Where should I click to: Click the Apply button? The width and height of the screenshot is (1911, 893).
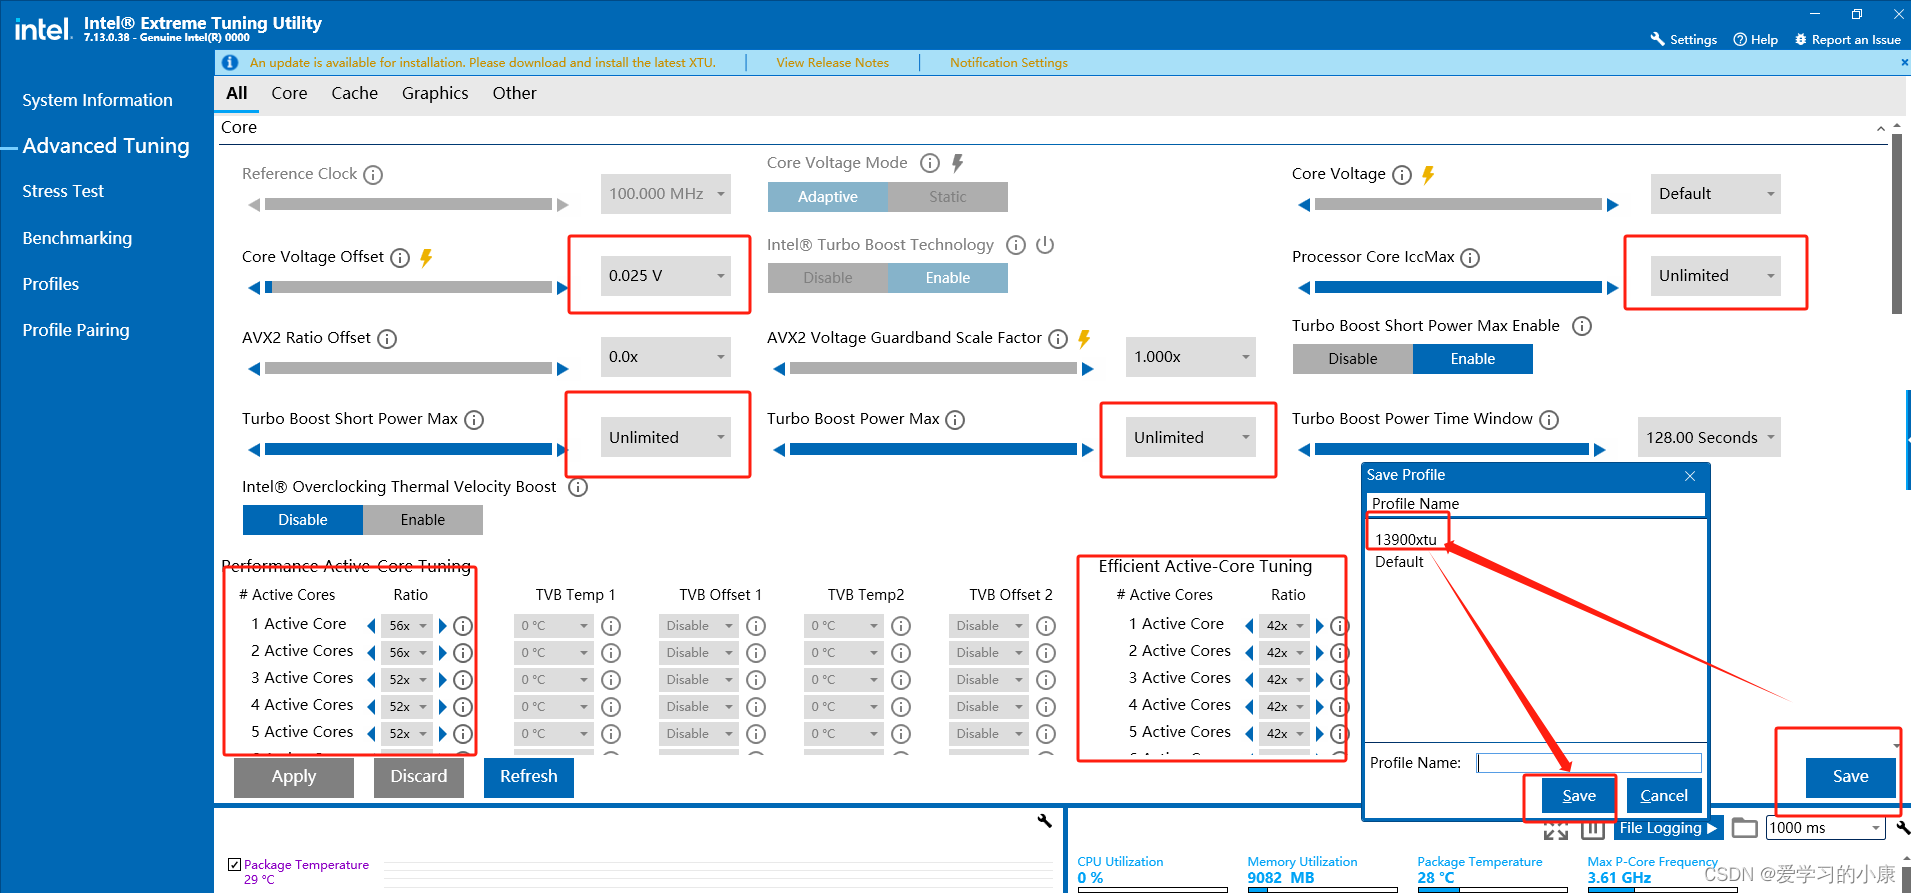click(294, 777)
